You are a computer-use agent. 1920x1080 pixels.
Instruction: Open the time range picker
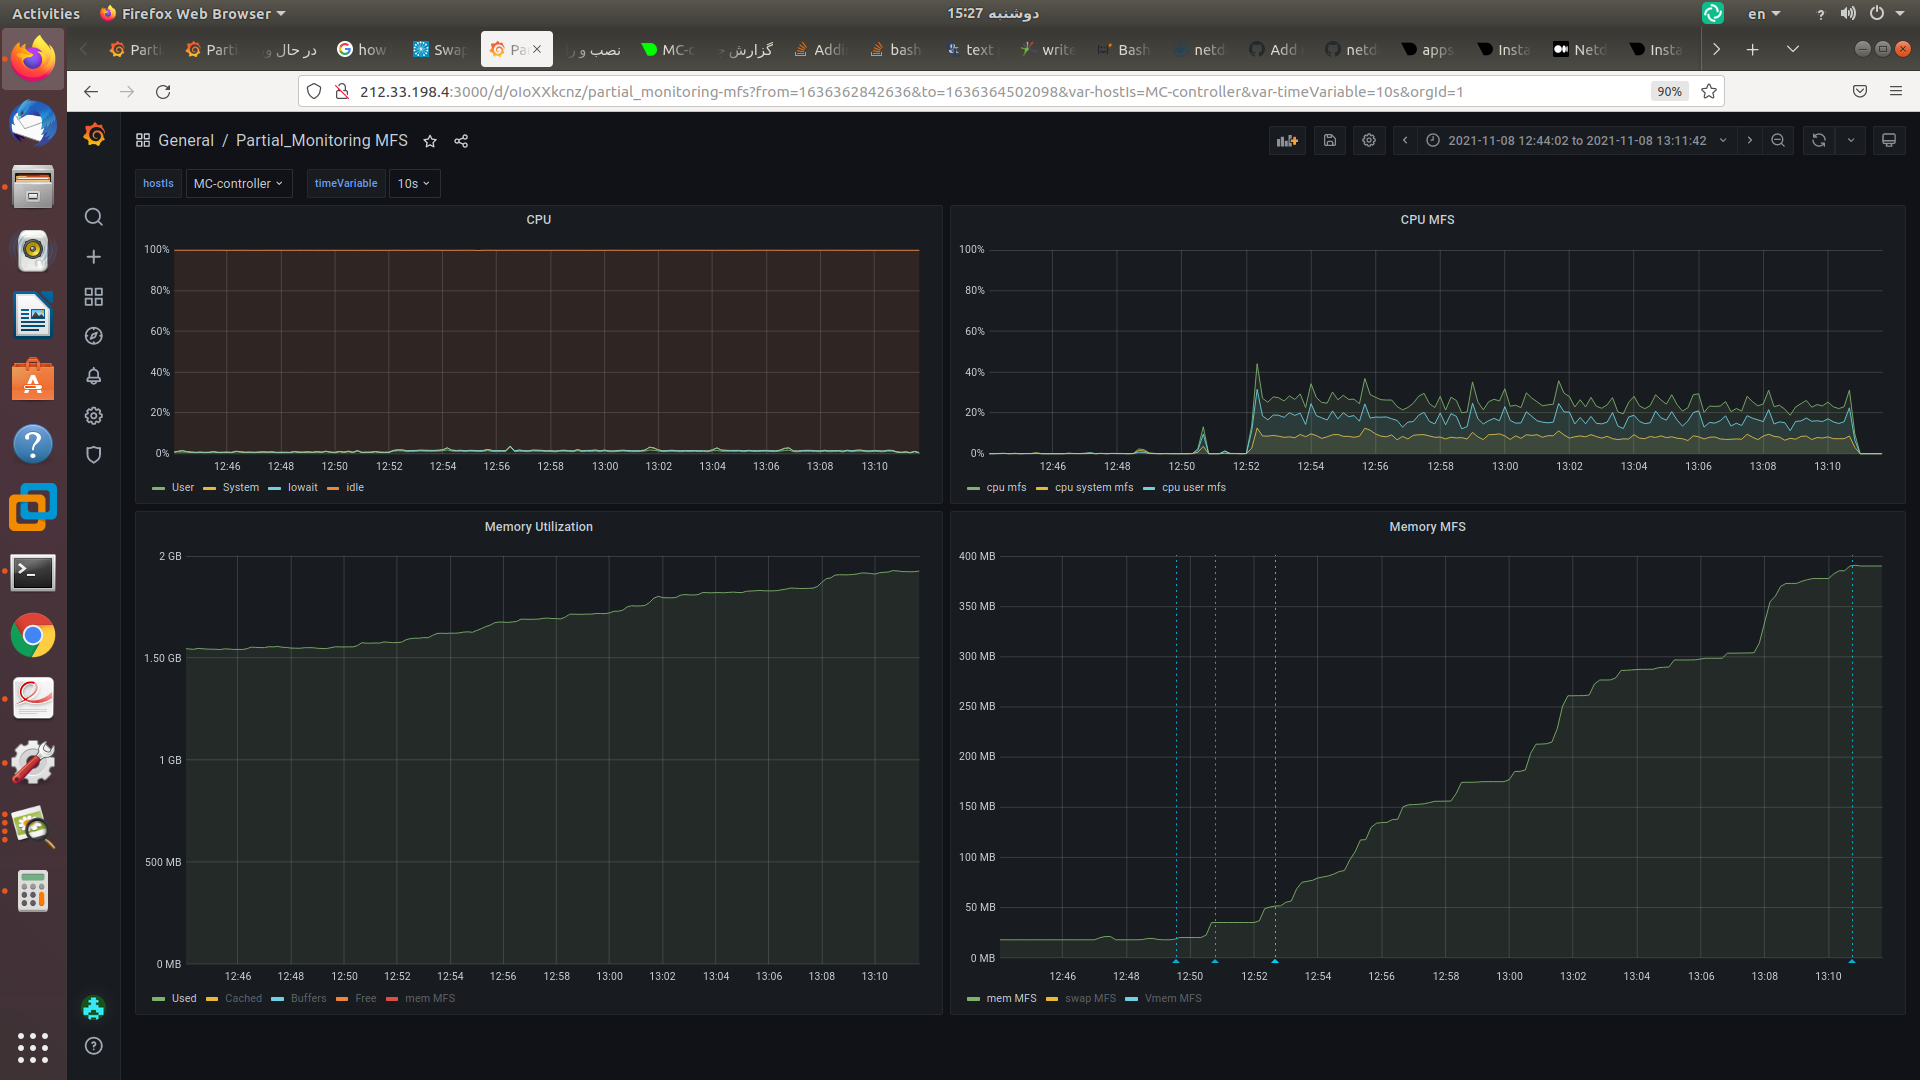[x=1576, y=141]
